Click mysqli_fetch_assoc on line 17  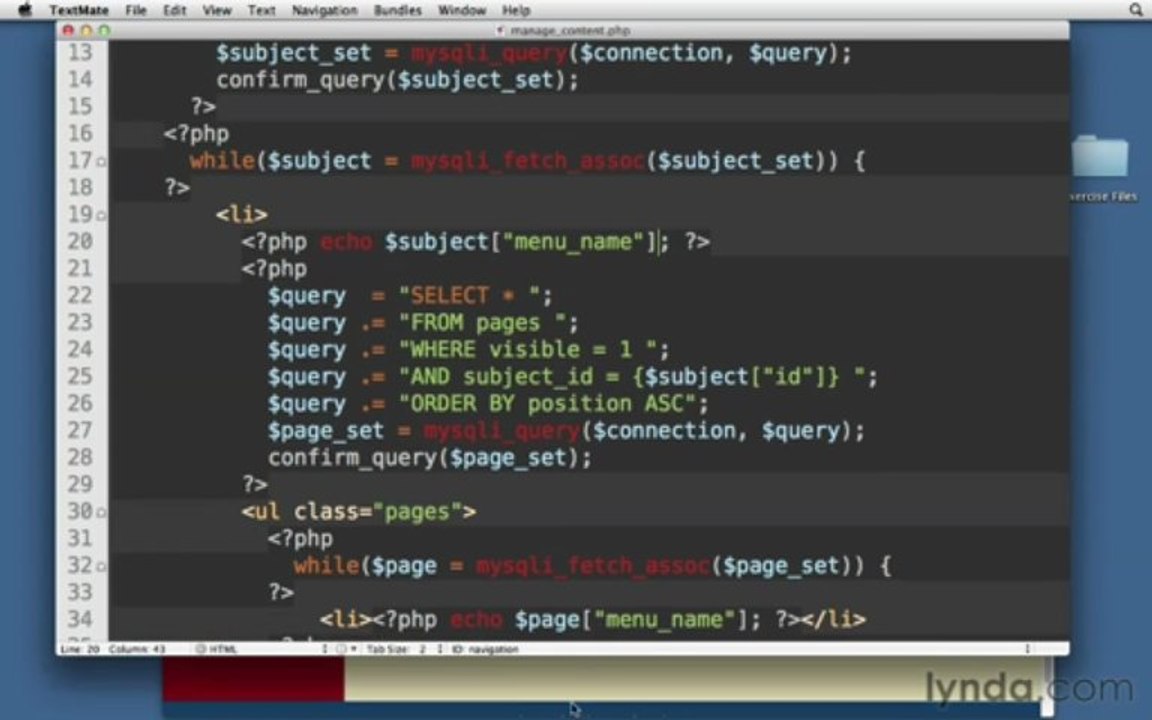click(528, 161)
